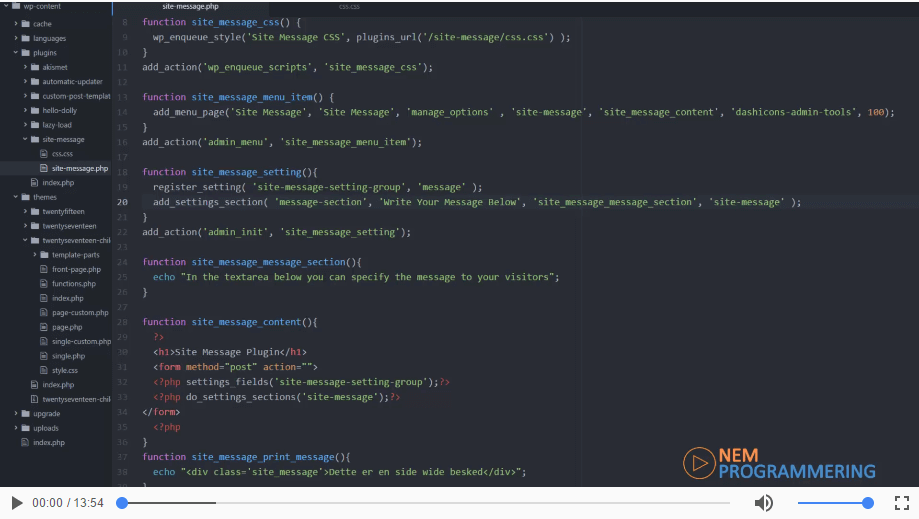This screenshot has width=919, height=519.
Task: Expand the custom-post-template folder
Action: 25,95
